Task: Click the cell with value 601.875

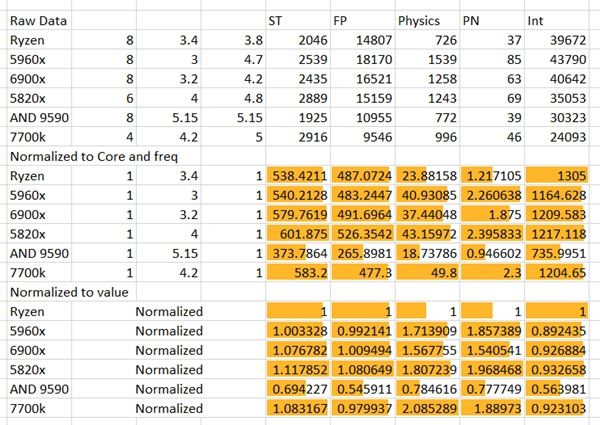Action: [x=298, y=234]
